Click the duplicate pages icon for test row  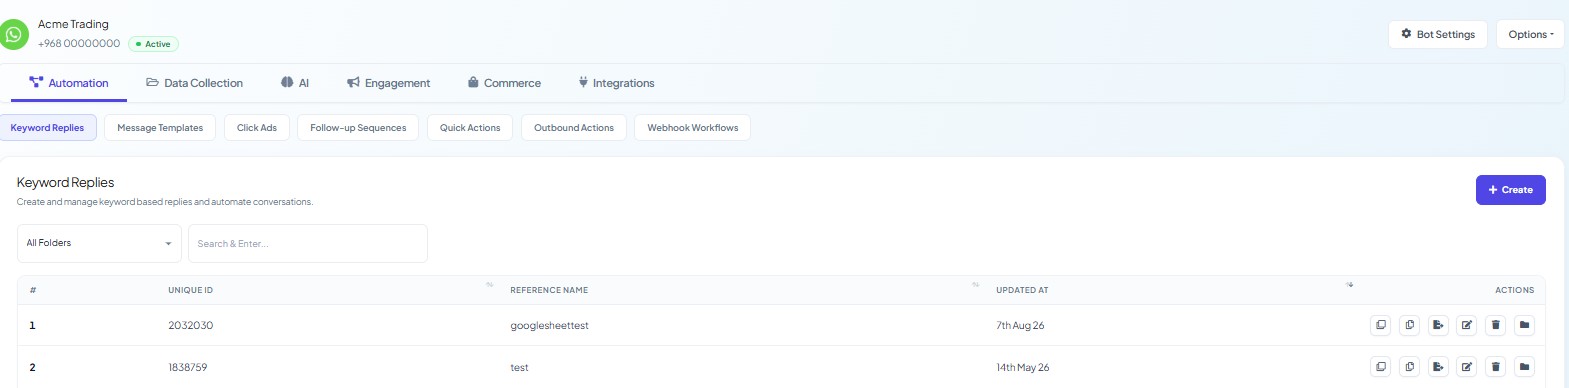(1410, 367)
